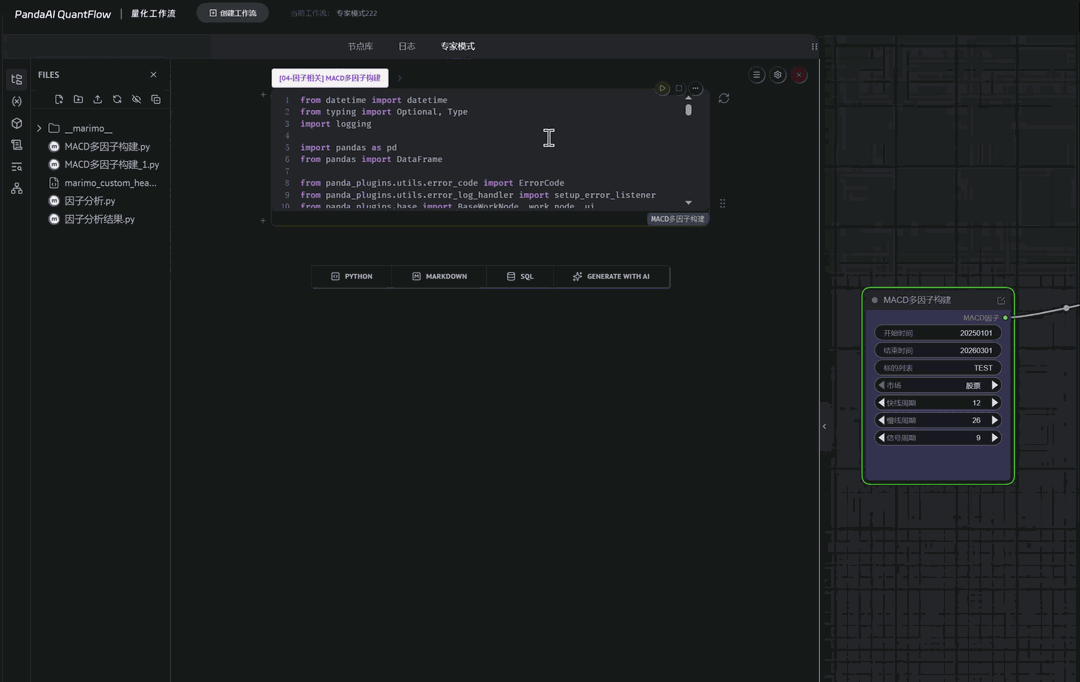Image resolution: width=1080 pixels, height=682 pixels.
Task: Toggle the MACD node status dot
Action: pos(875,300)
